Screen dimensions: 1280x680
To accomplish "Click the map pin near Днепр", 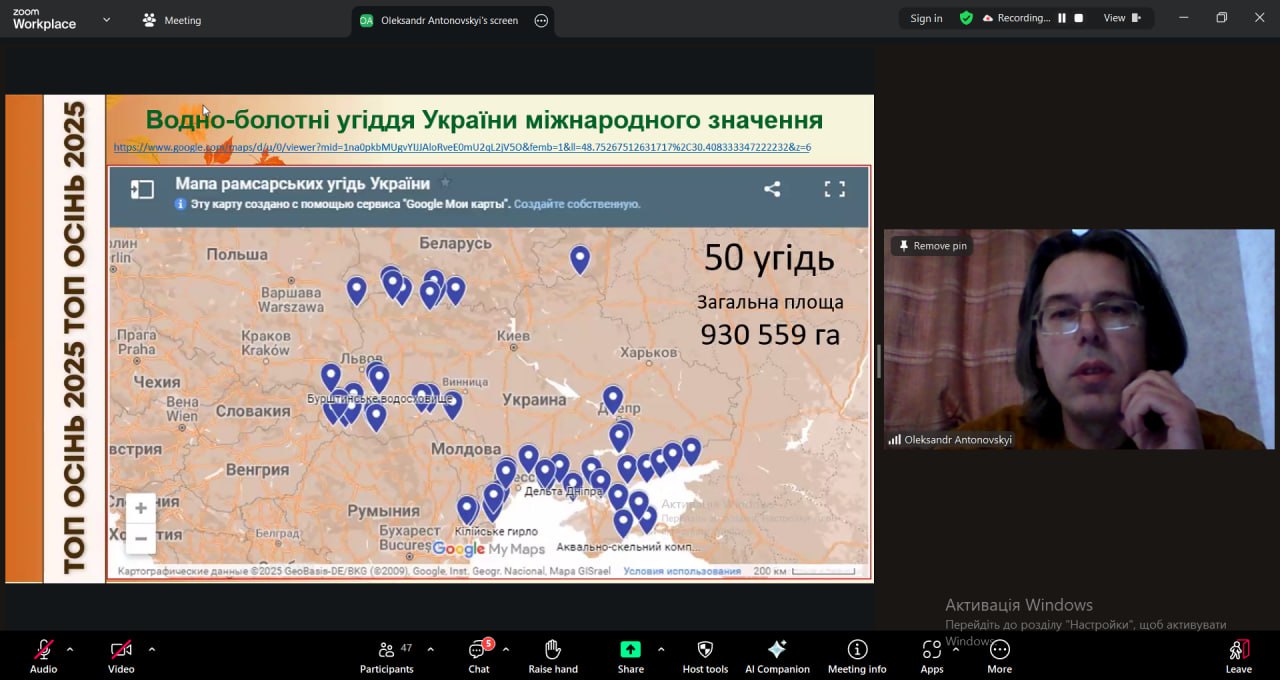I will coord(613,400).
